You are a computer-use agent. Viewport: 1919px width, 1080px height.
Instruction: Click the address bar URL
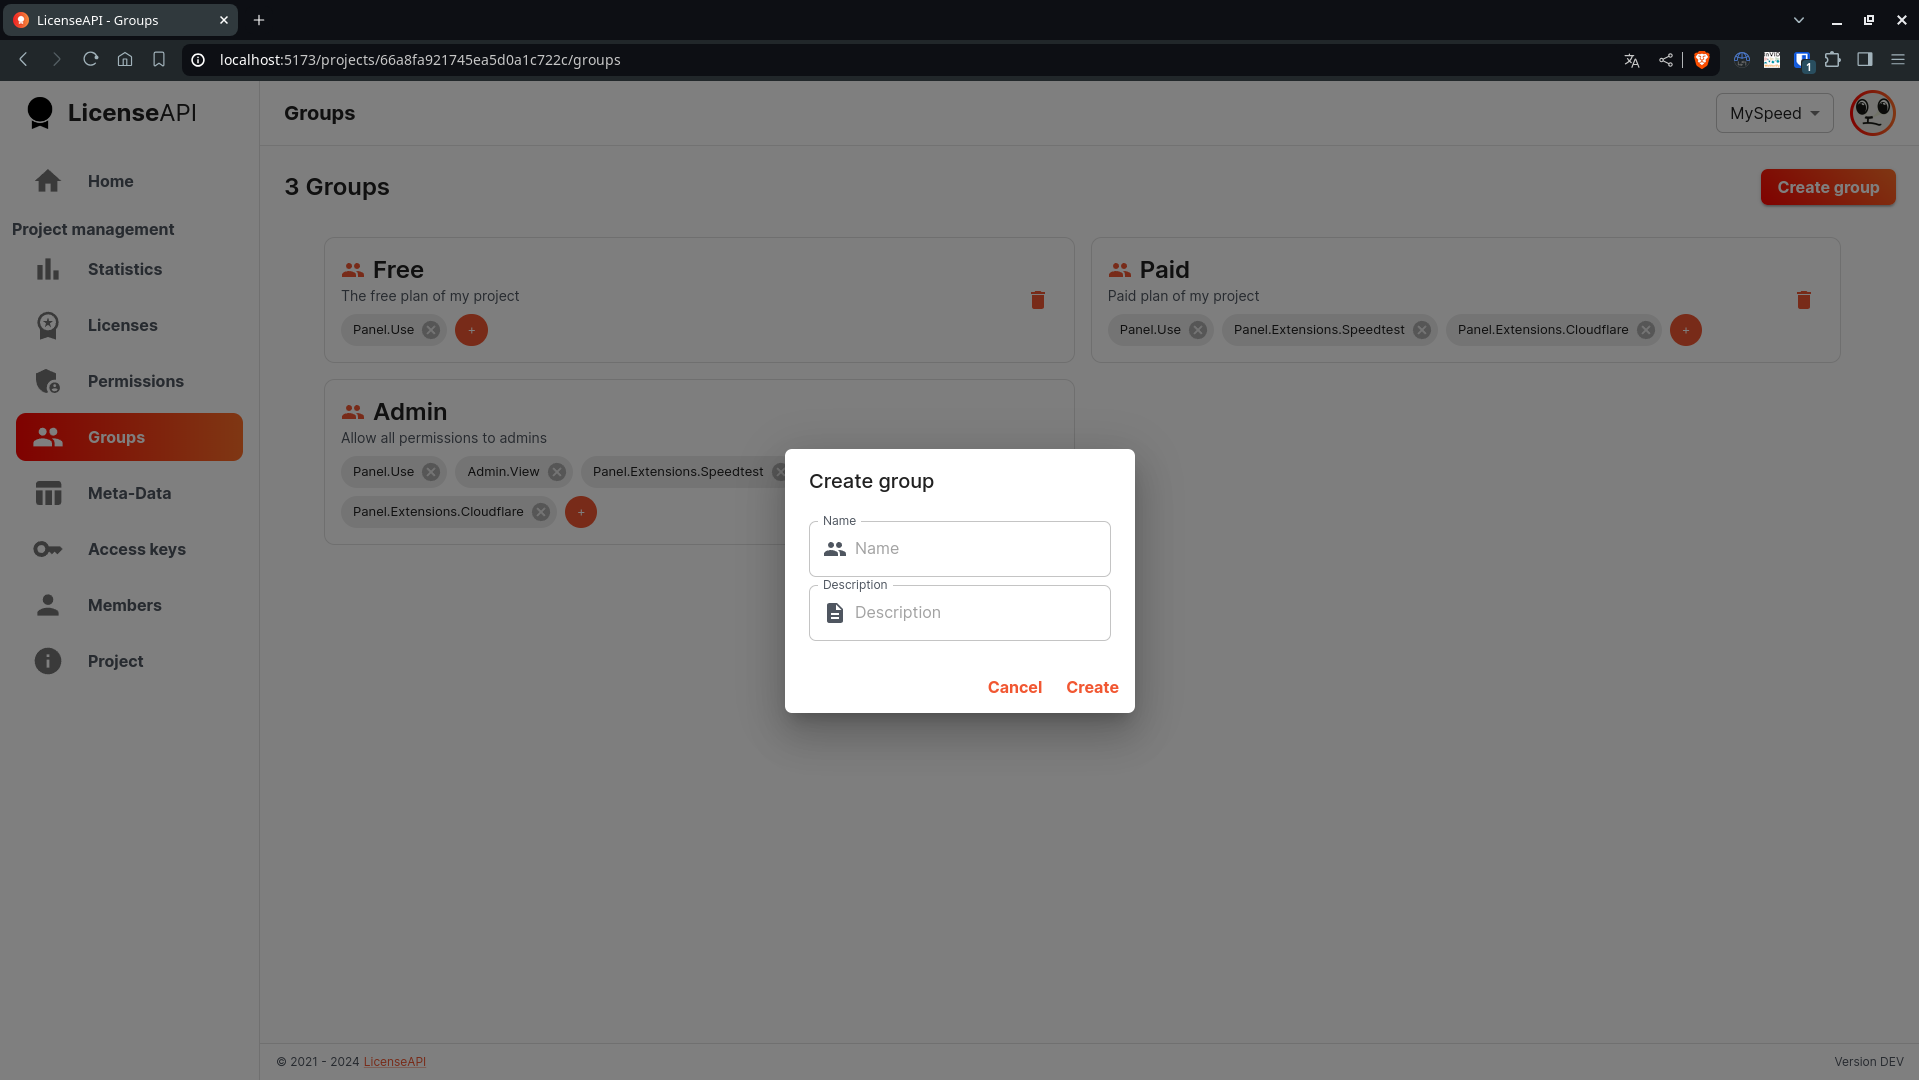420,60
